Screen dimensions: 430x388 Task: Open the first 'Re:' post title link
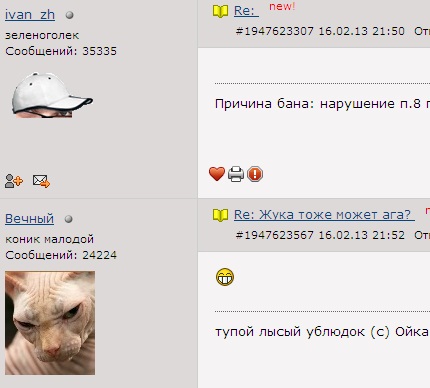coord(246,11)
